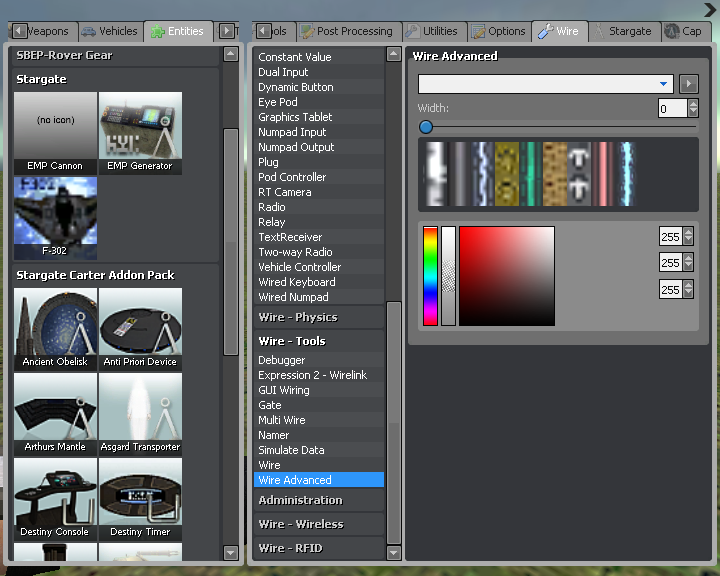The height and width of the screenshot is (576, 720).
Task: Select the Destiny Console entity
Action: coord(55,493)
